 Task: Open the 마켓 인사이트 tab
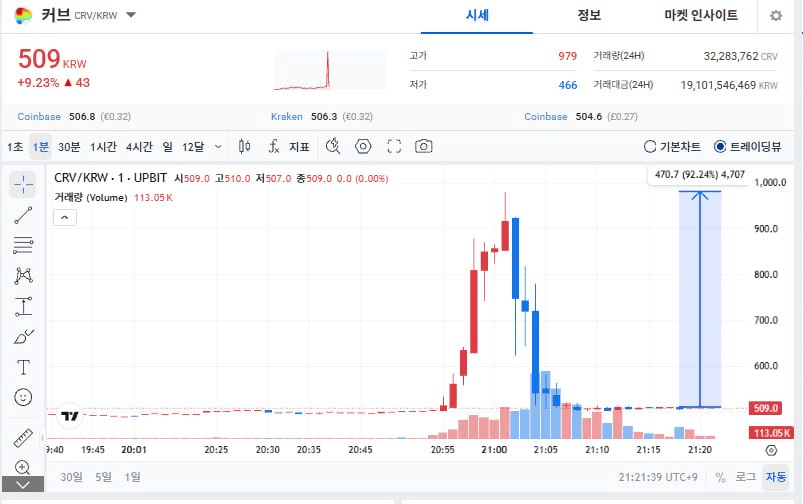pyautogui.click(x=701, y=15)
